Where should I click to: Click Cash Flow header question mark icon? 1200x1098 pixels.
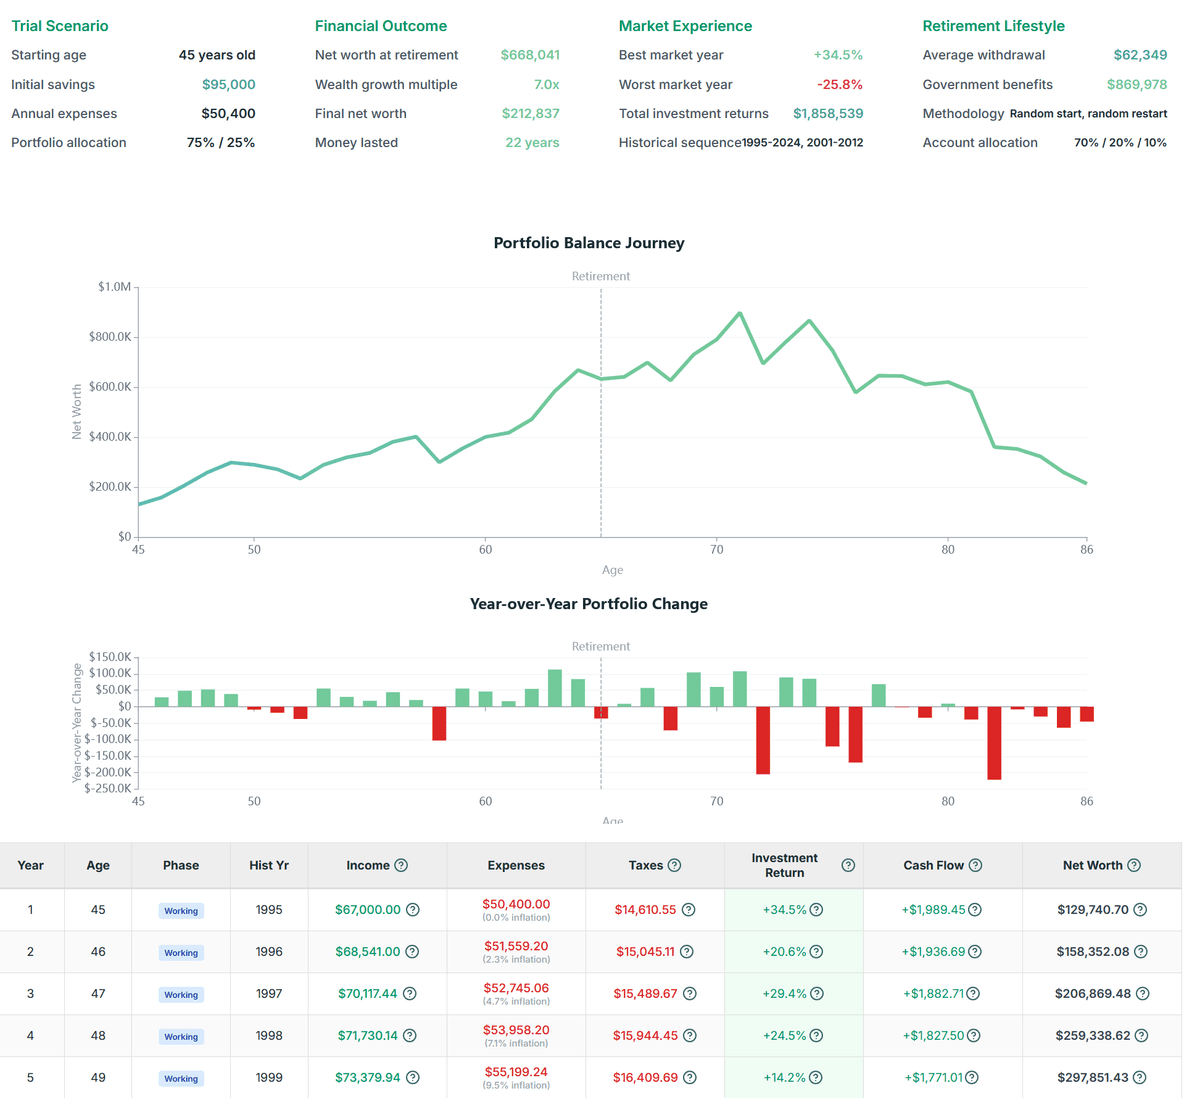pyautogui.click(x=975, y=865)
